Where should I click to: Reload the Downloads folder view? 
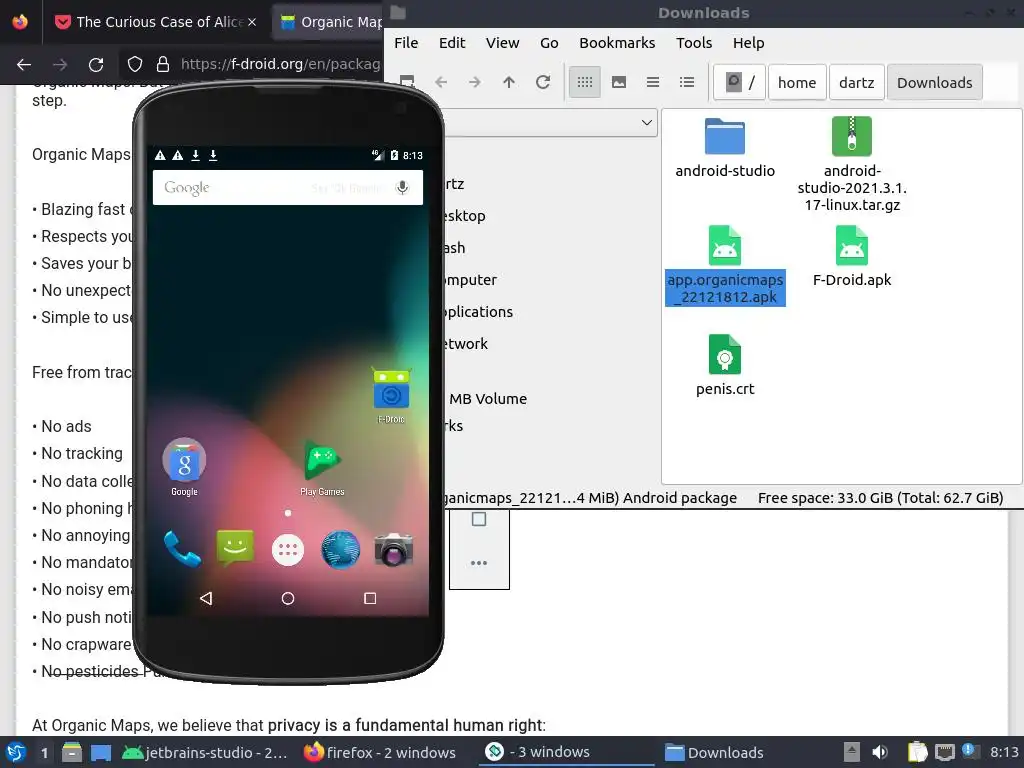pyautogui.click(x=543, y=82)
